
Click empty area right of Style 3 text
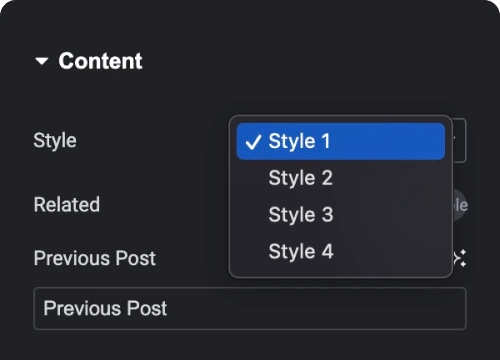388,215
